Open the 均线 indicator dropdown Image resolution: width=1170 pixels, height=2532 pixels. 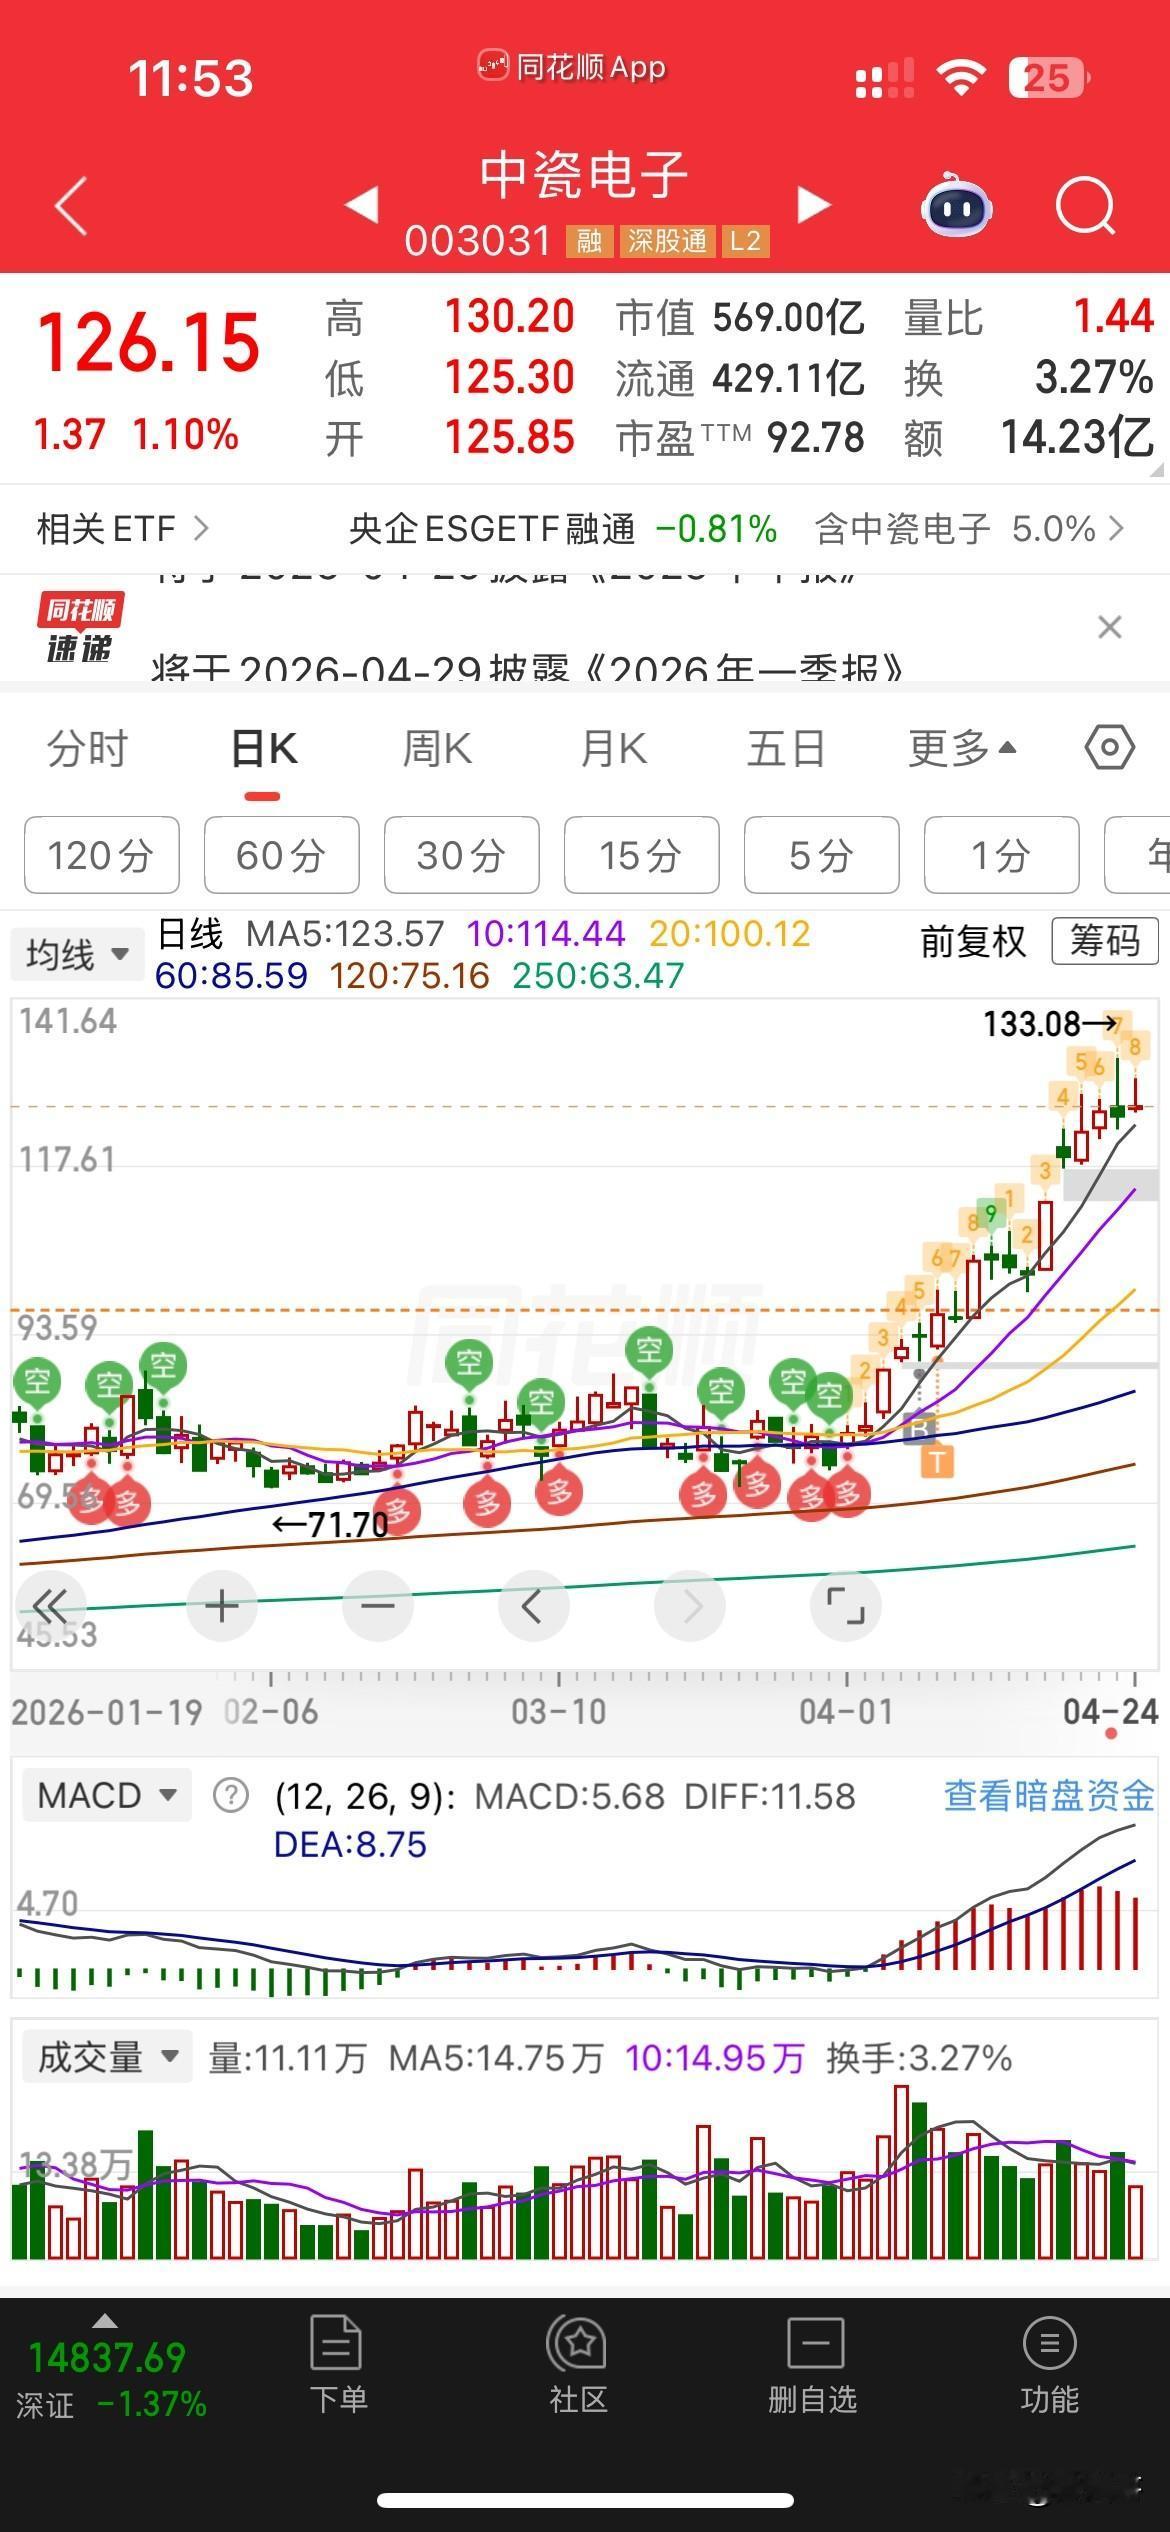point(77,954)
